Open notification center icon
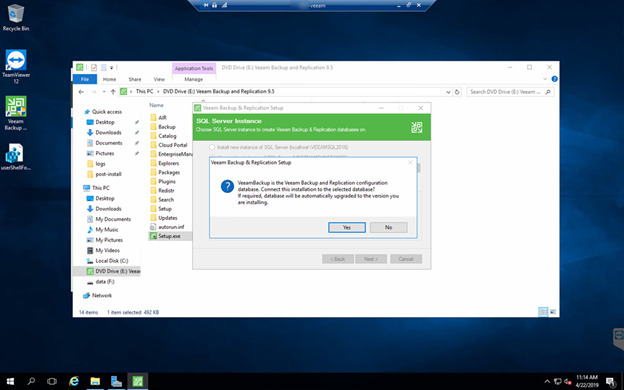The height and width of the screenshot is (390, 624). pos(611,382)
